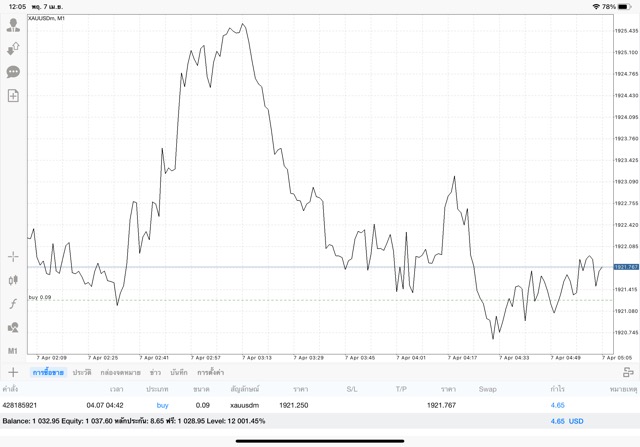Switch to the กล่องจดหมาย mailbox tab
This screenshot has width=640, height=447.
pos(120,372)
